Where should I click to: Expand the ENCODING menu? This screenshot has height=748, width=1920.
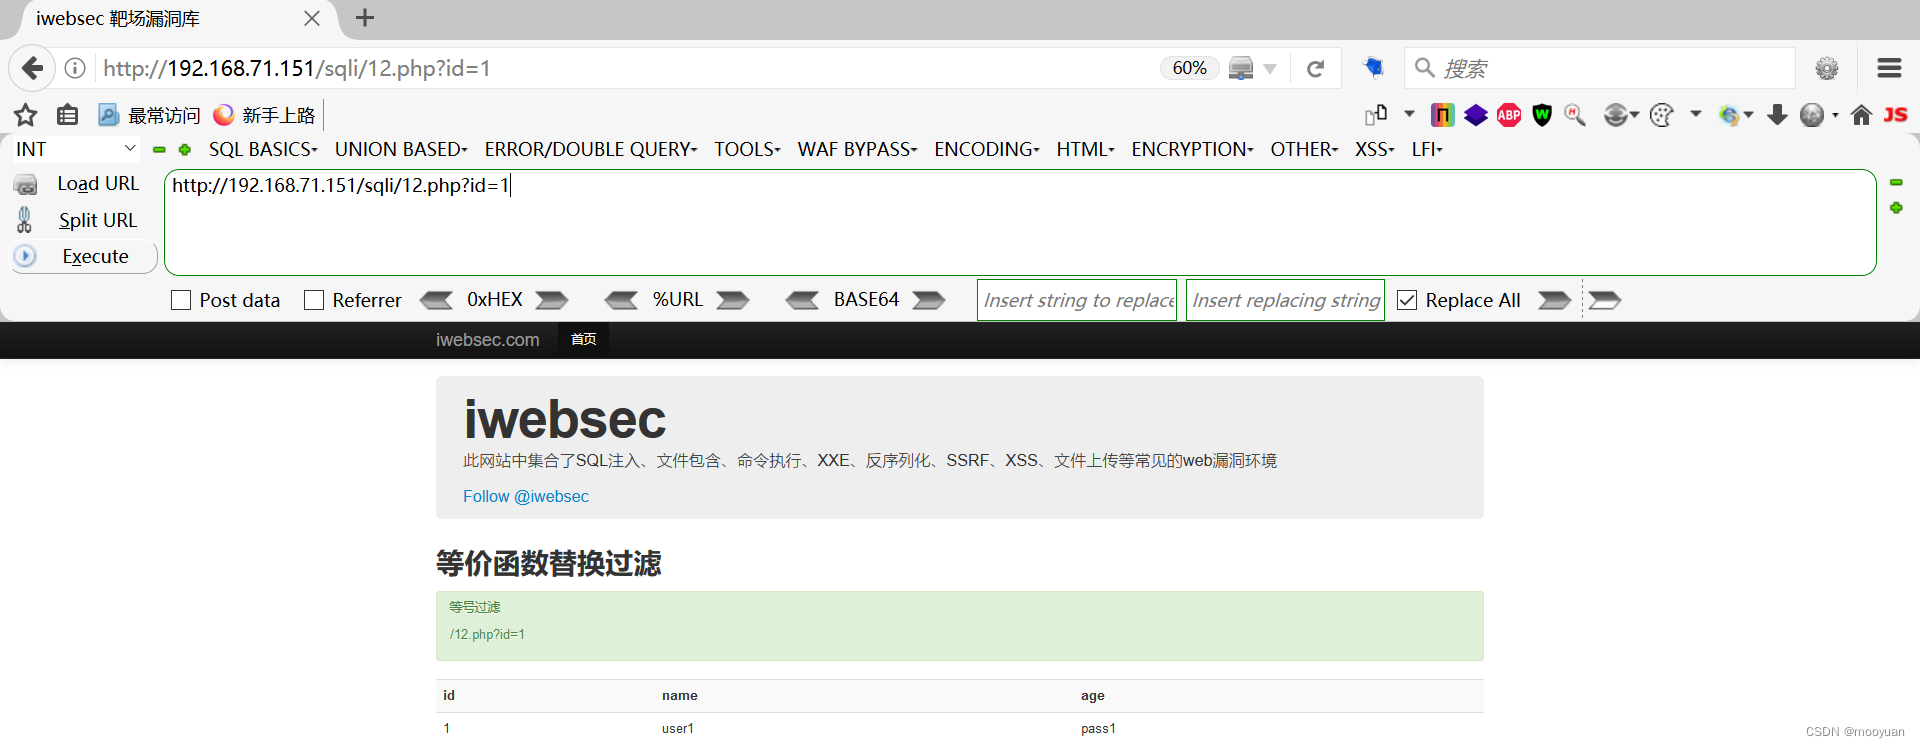[x=987, y=149]
